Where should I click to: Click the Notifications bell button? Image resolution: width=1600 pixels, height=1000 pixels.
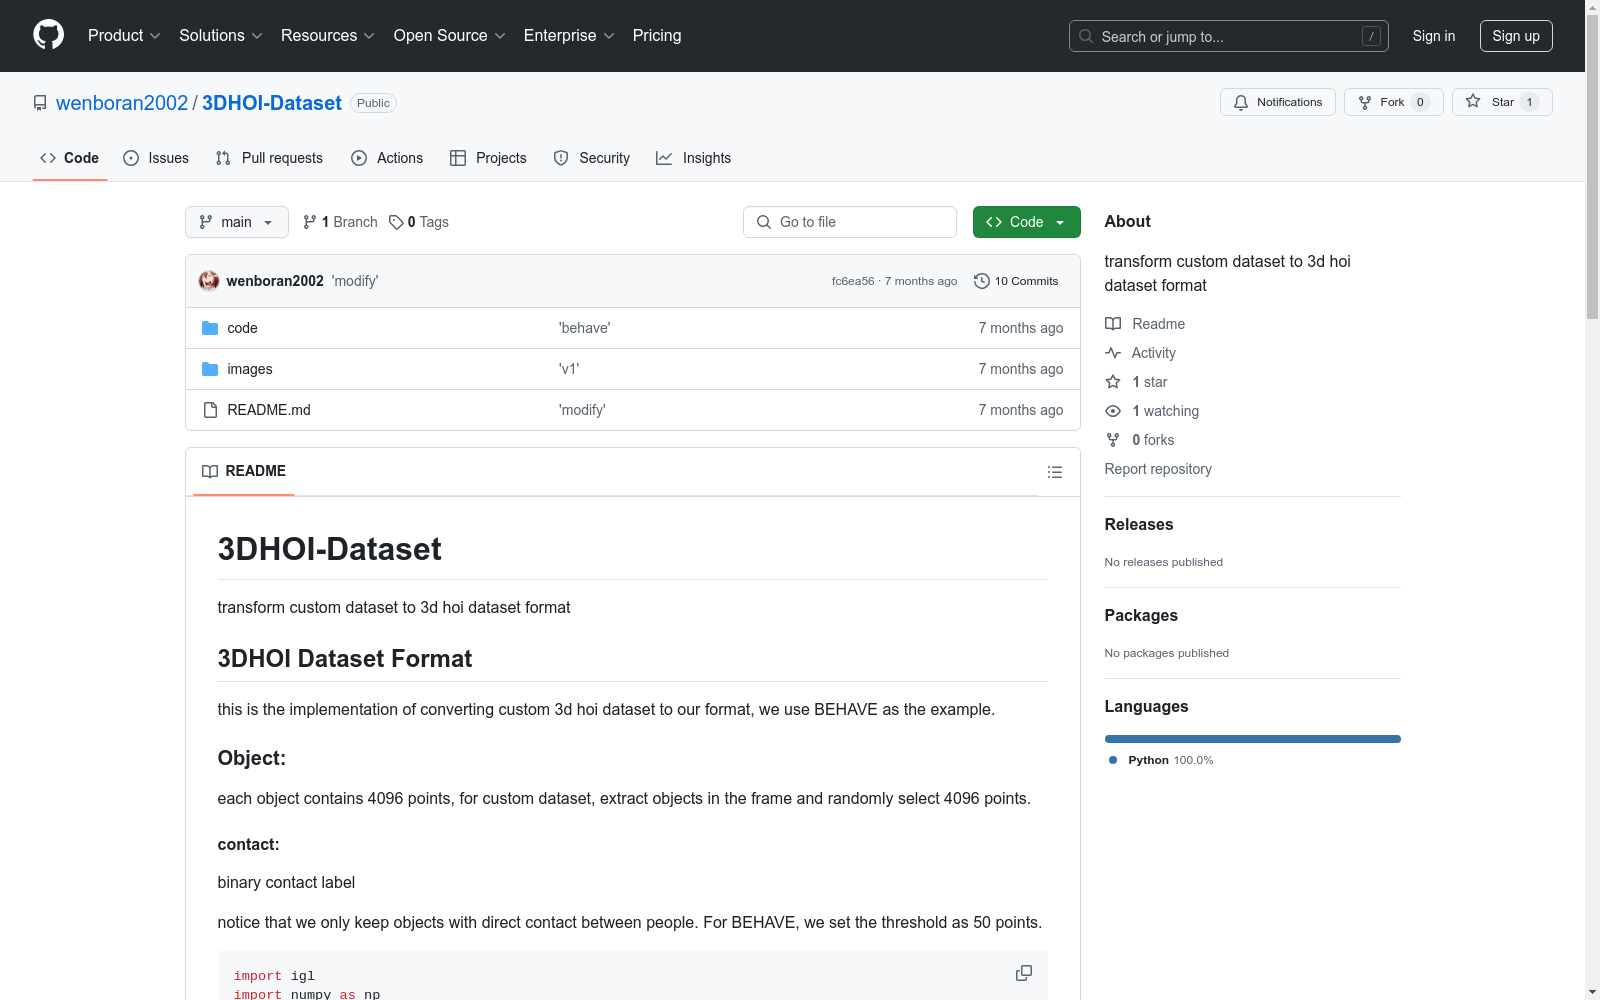1277,102
